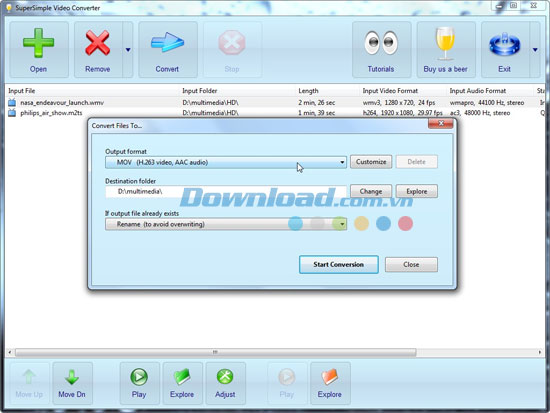Click the blue arrow Convert toolbar button
Viewport: 550px width, 413px height.
coord(168,49)
